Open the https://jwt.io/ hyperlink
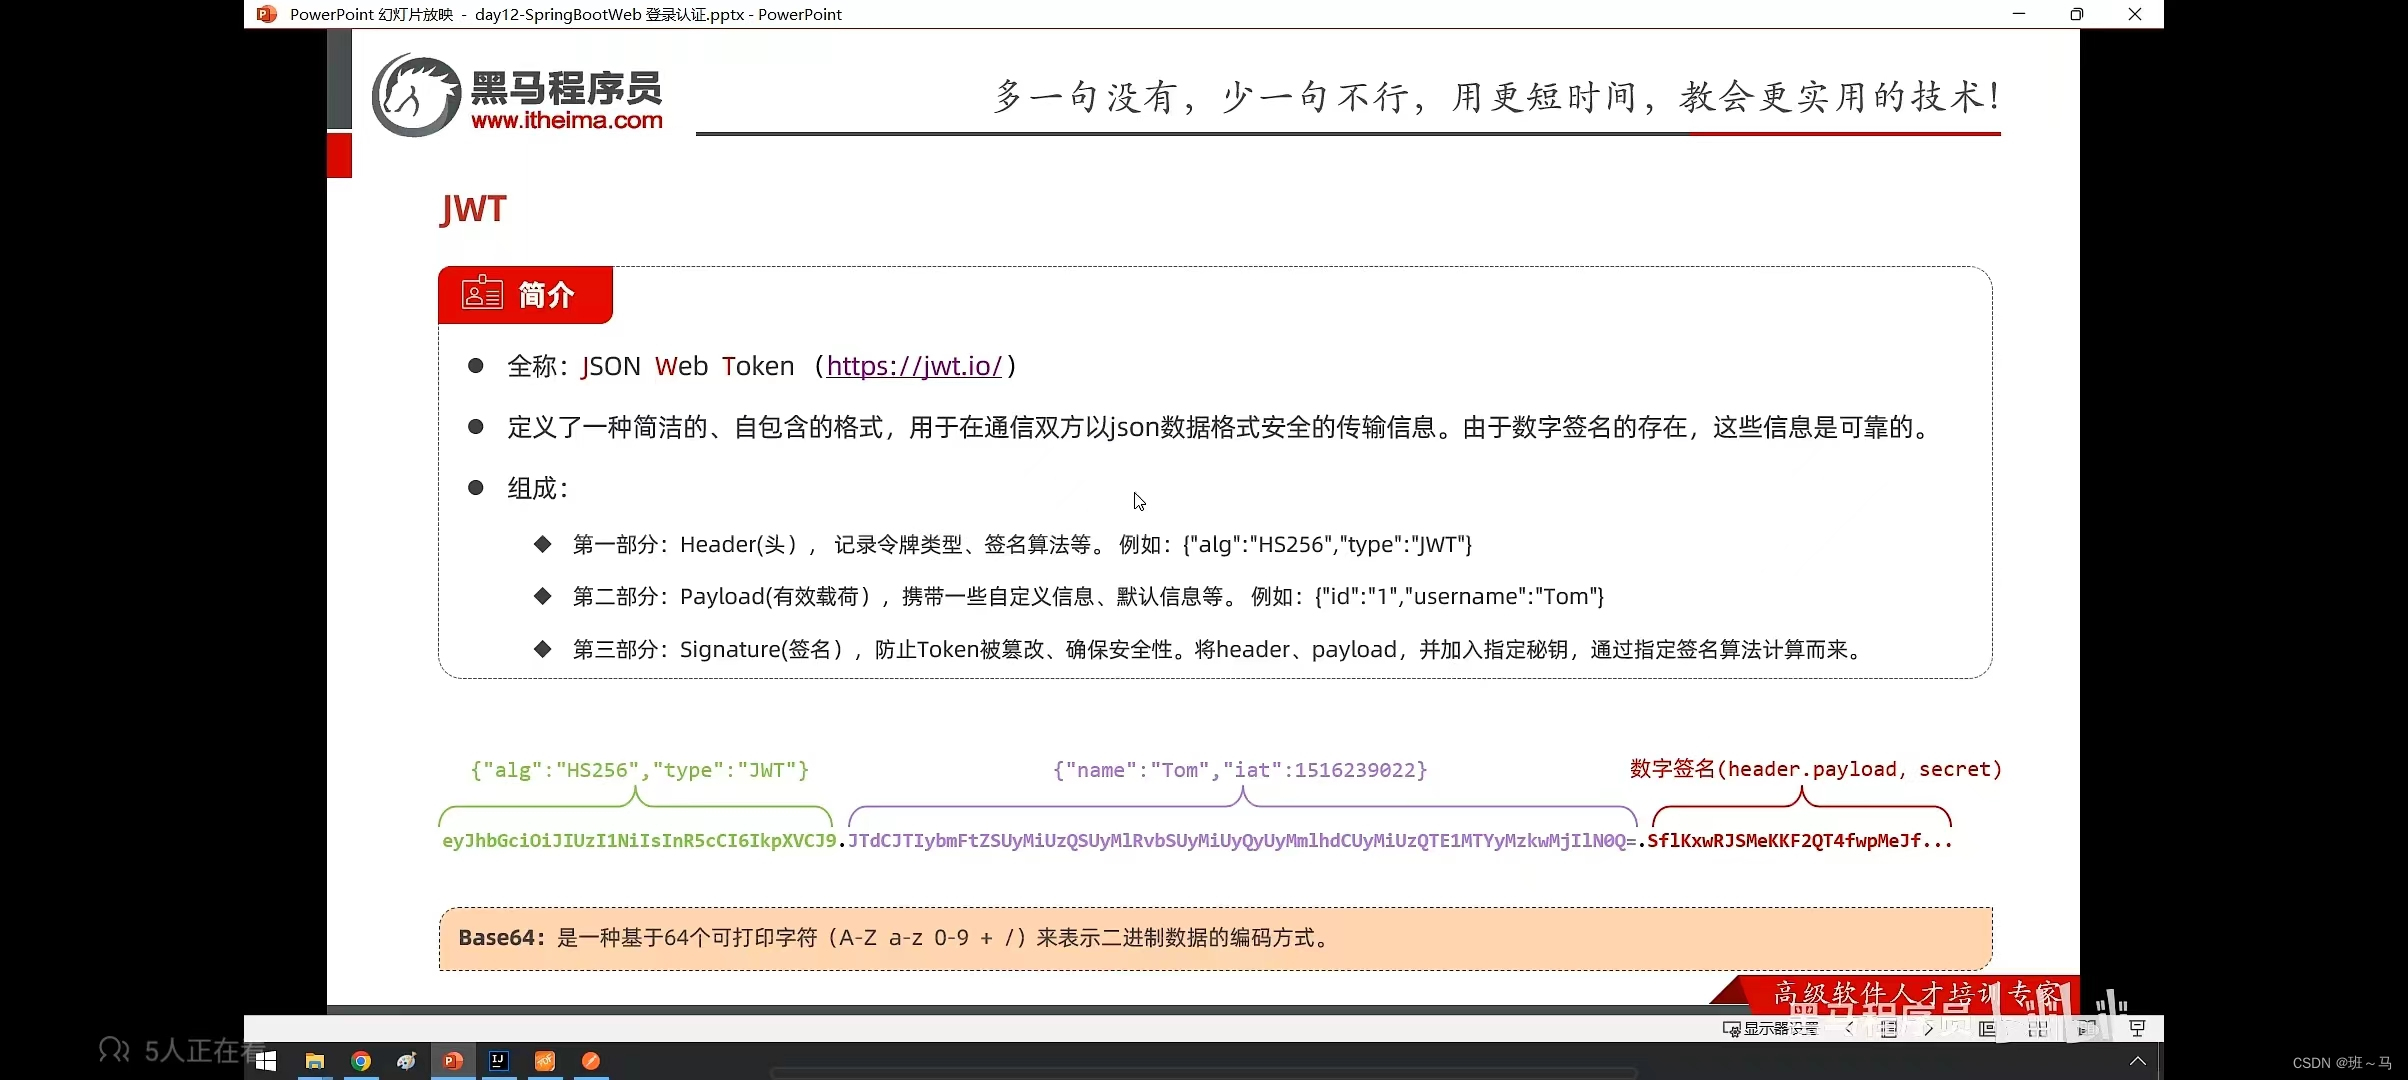Image resolution: width=2408 pixels, height=1080 pixels. click(x=913, y=366)
